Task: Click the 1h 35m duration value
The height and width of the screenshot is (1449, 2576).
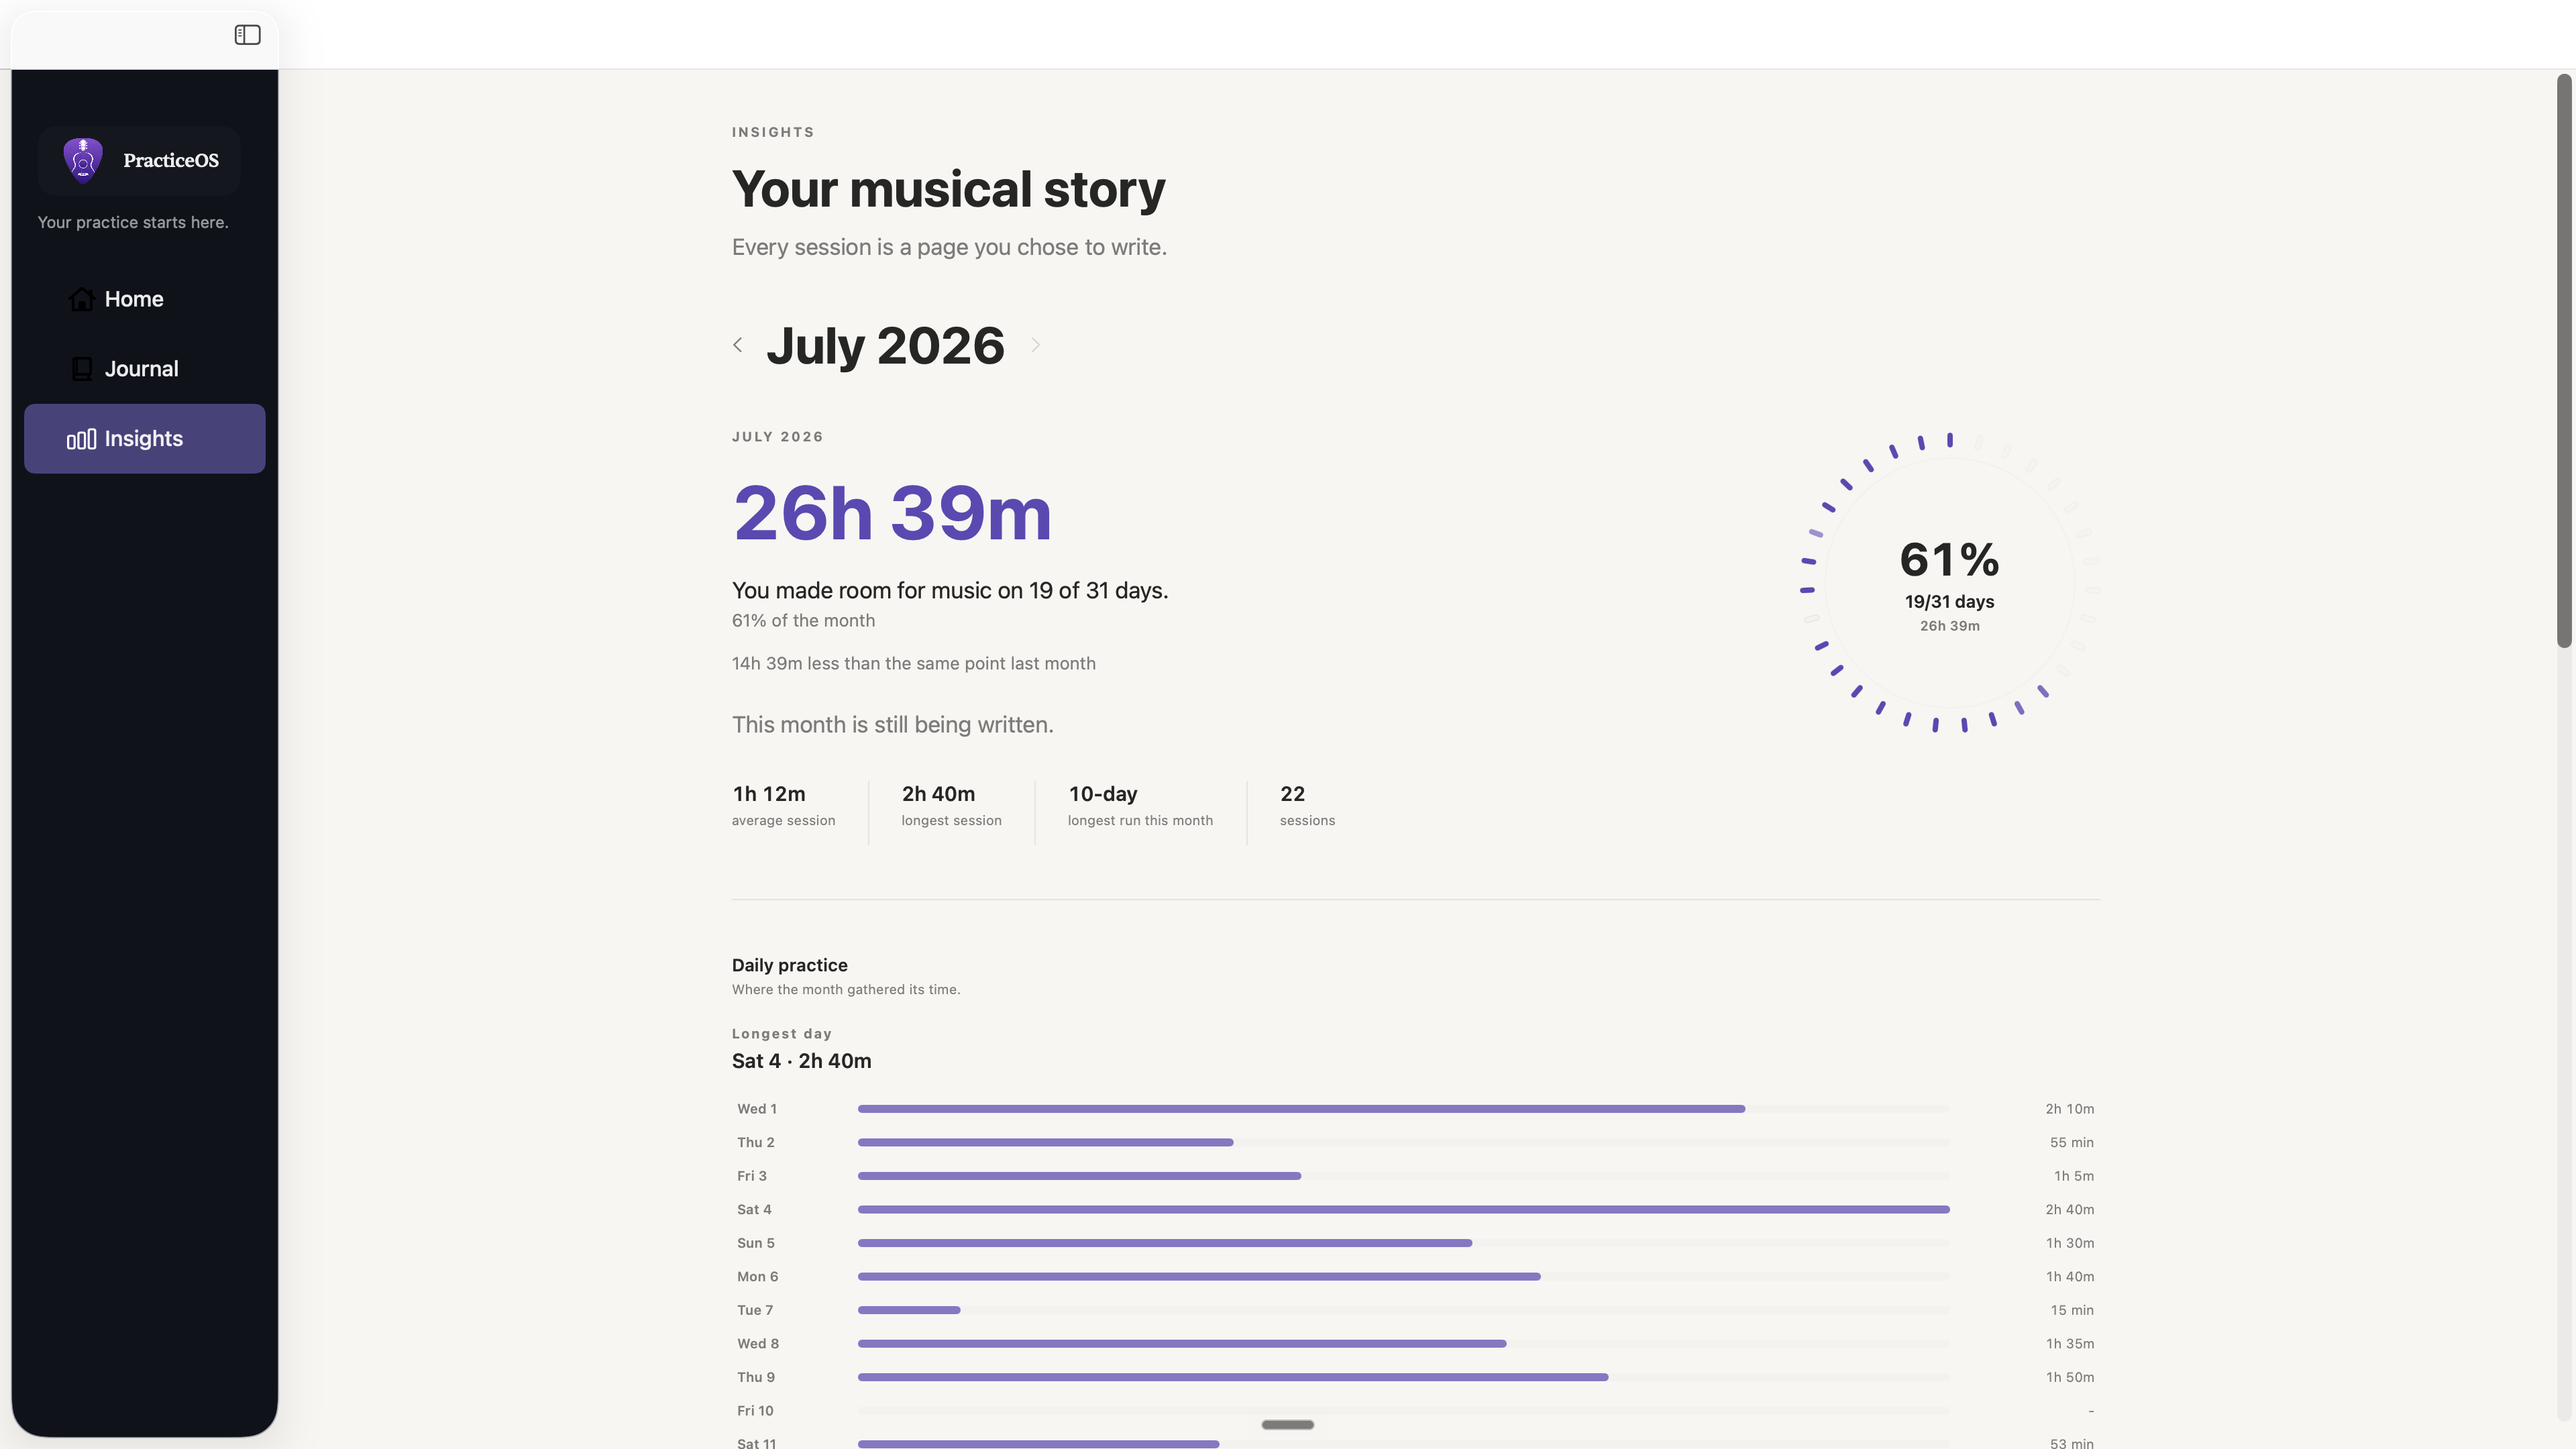Action: 2069,1344
